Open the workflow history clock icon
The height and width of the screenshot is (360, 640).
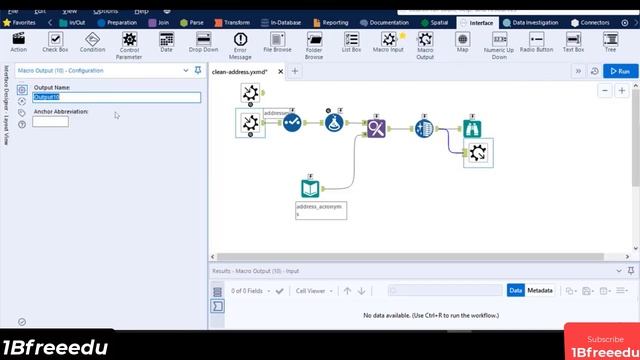click(x=595, y=71)
